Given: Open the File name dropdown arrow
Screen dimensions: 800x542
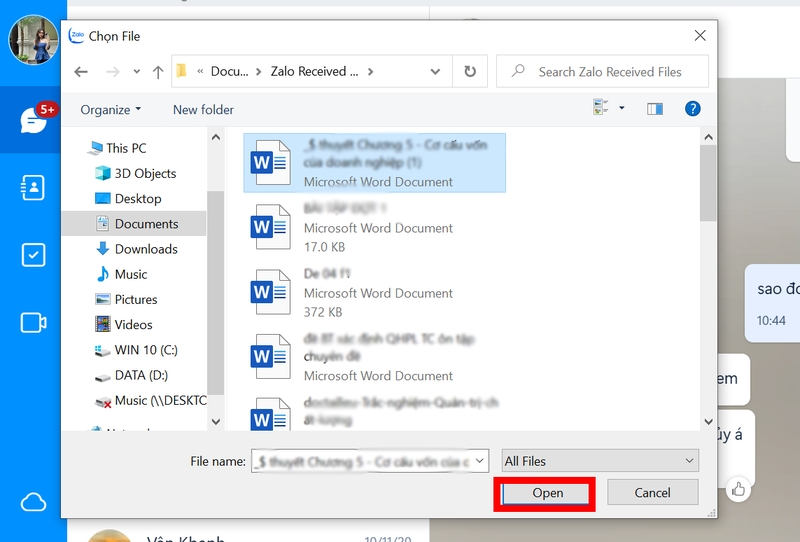Looking at the screenshot, I should [480, 461].
